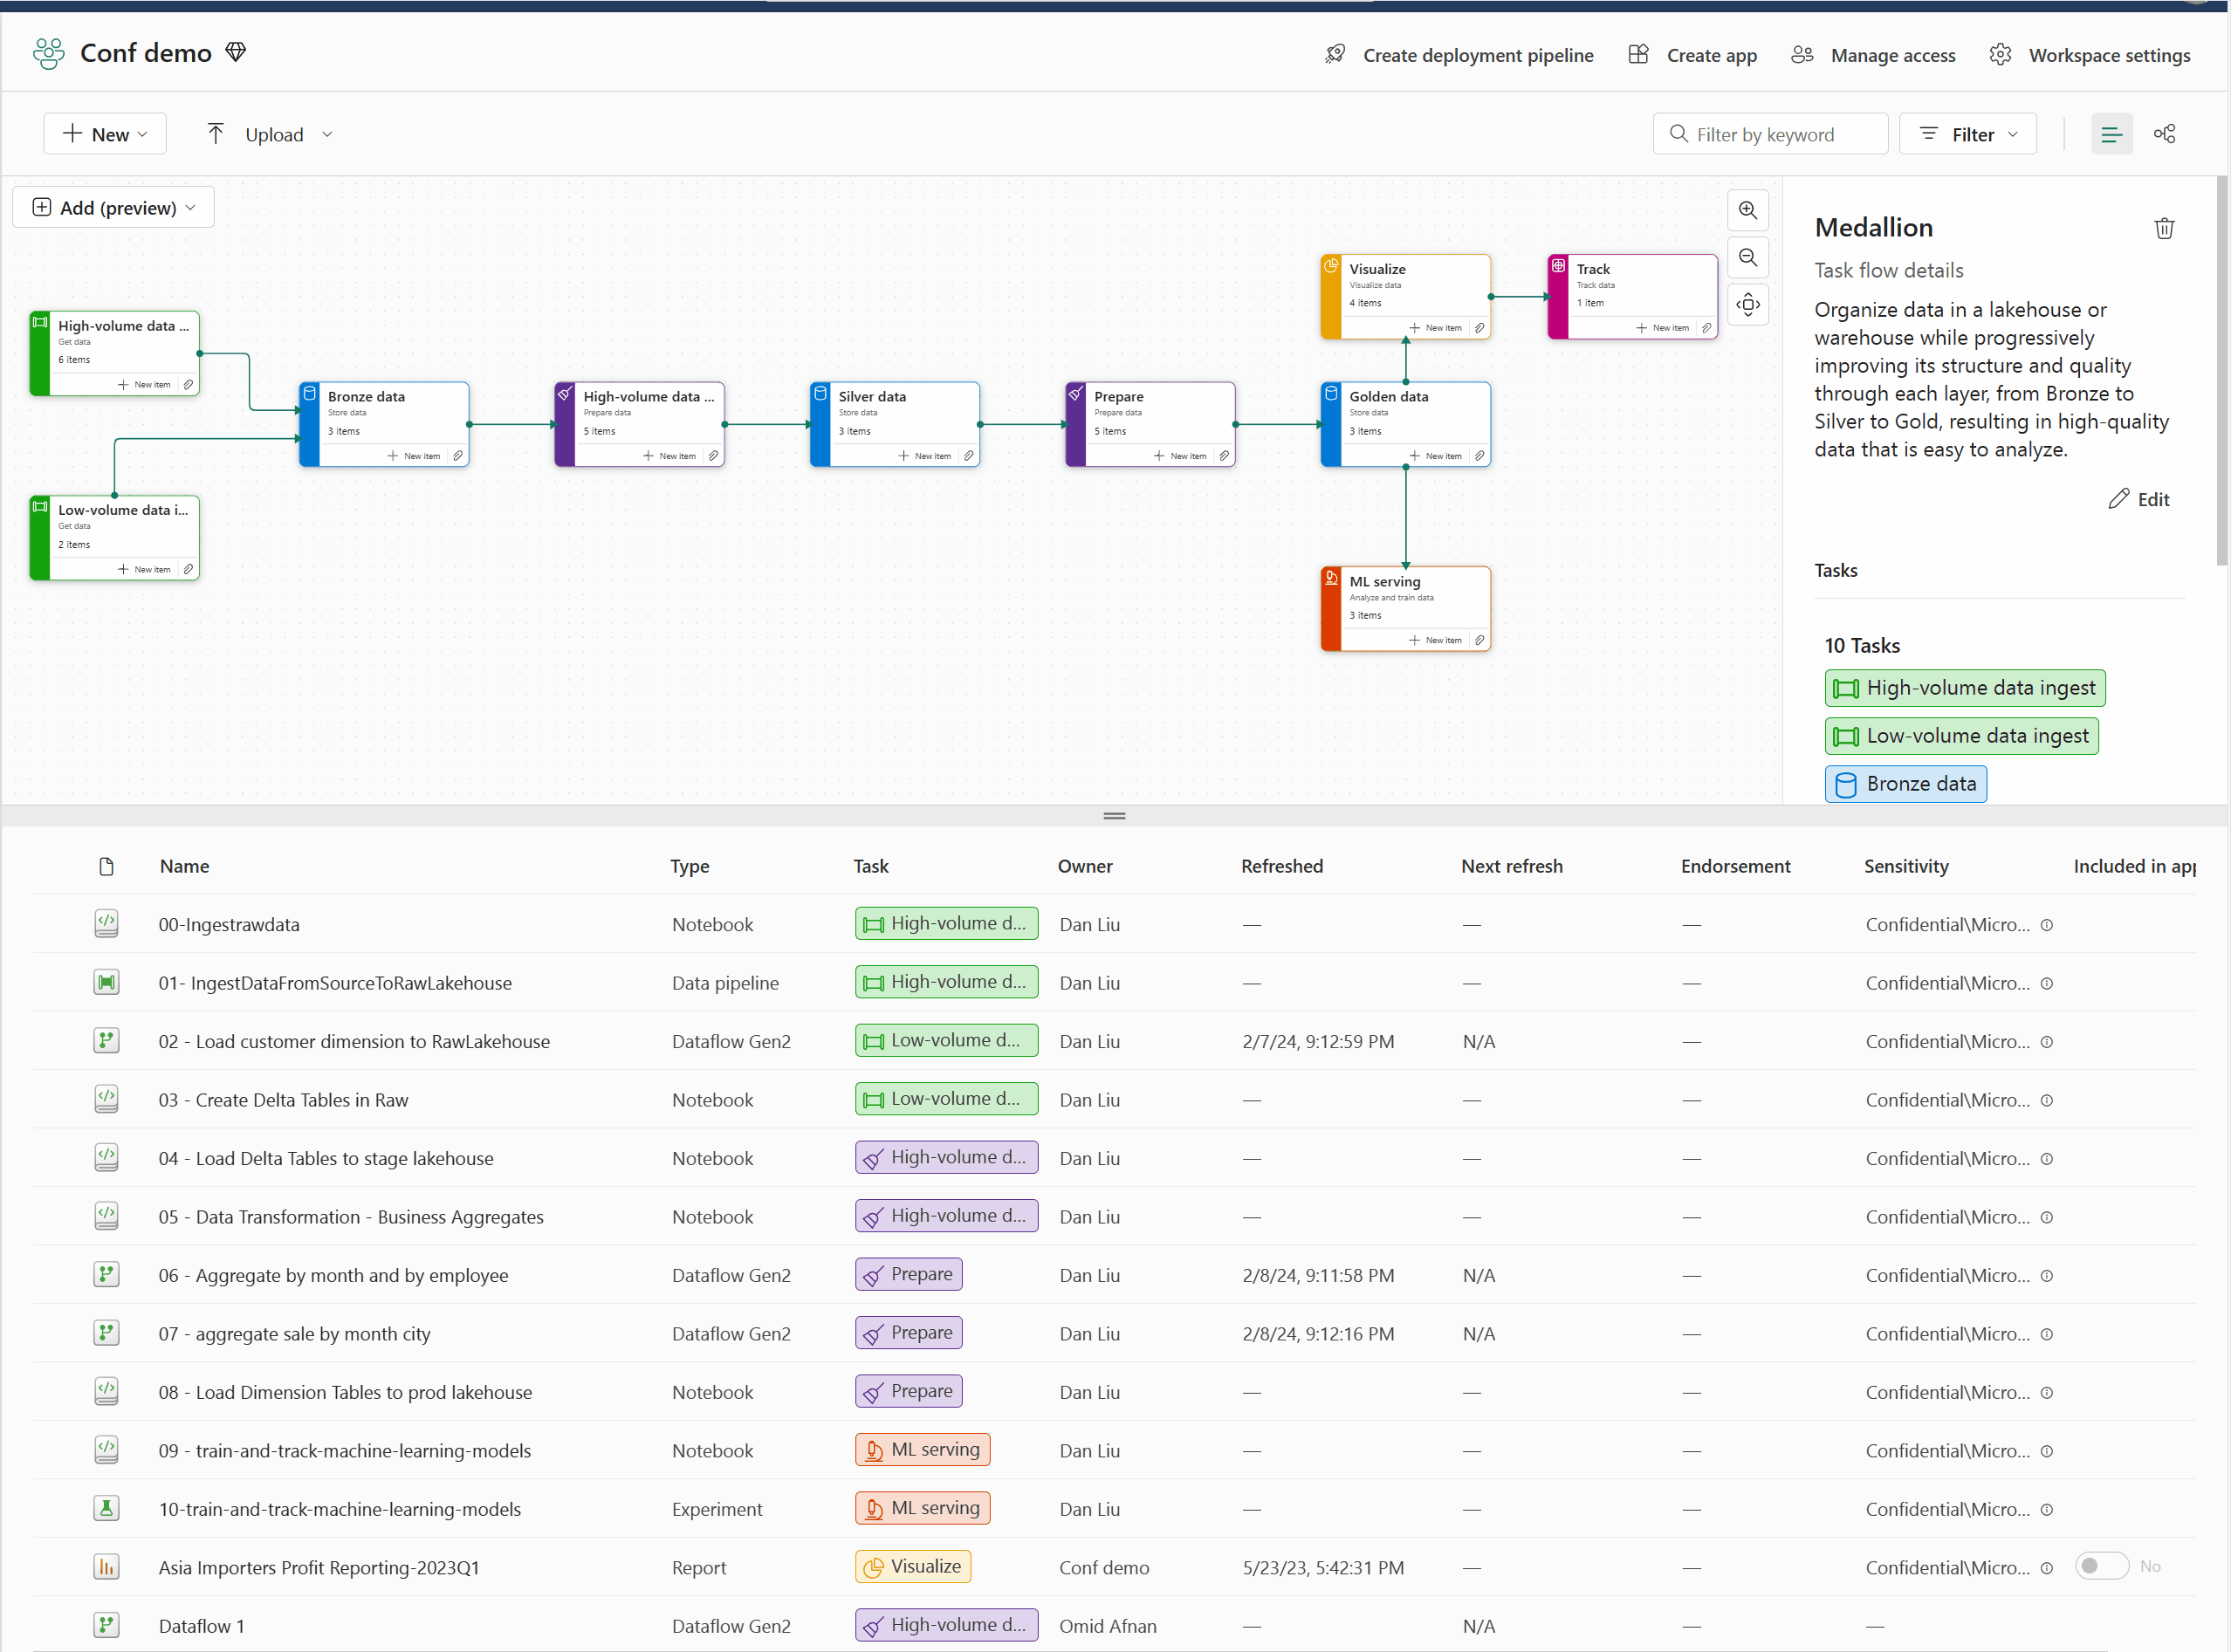The width and height of the screenshot is (2231, 1652).
Task: Click info icon beside 00-Ingestrawdata sensitivity
Action: click(x=2047, y=925)
